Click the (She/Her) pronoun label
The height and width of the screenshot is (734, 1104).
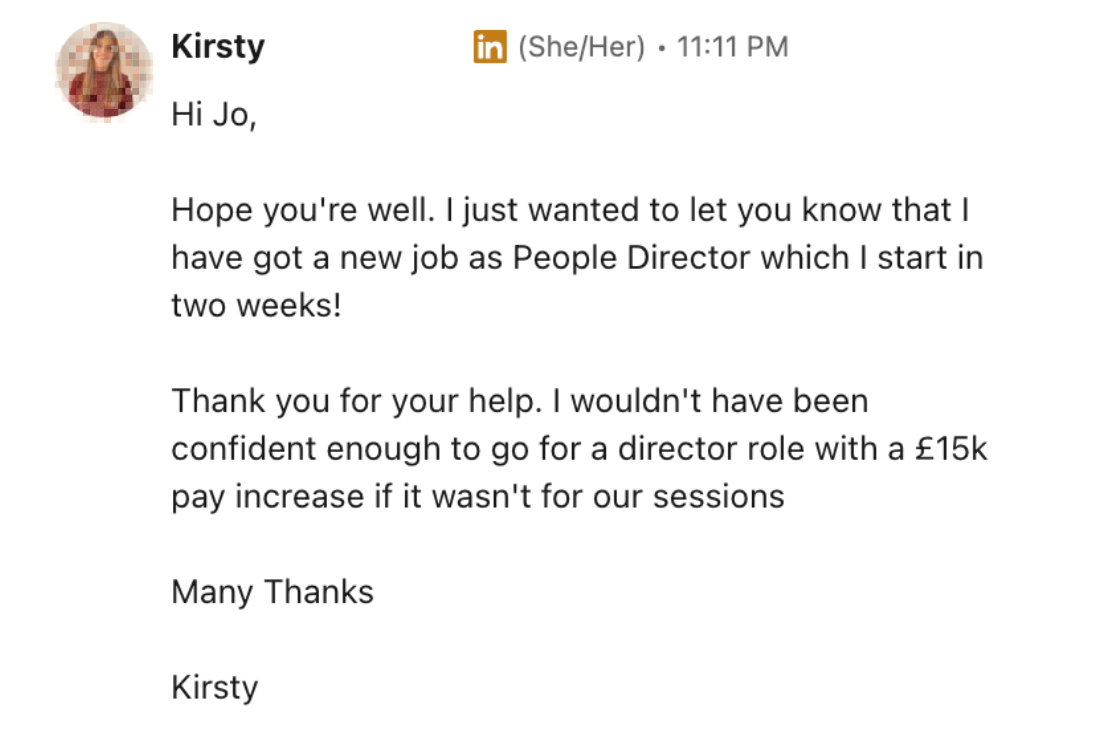tap(581, 47)
